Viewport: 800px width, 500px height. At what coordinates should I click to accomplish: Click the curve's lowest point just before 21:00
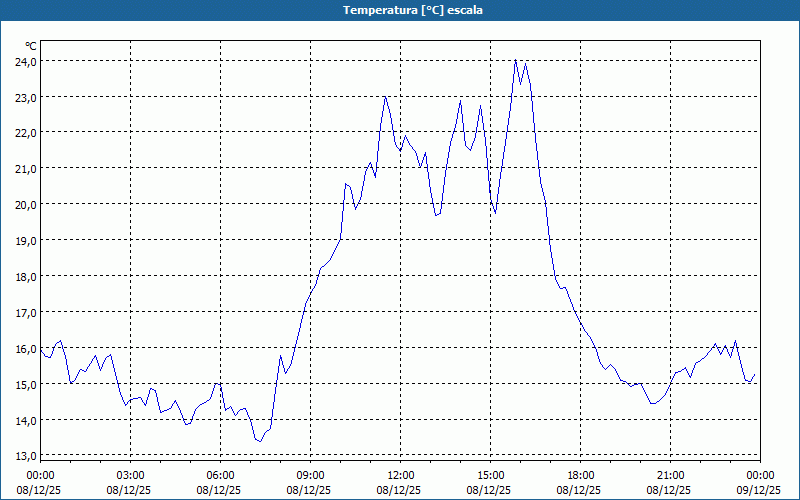653,403
